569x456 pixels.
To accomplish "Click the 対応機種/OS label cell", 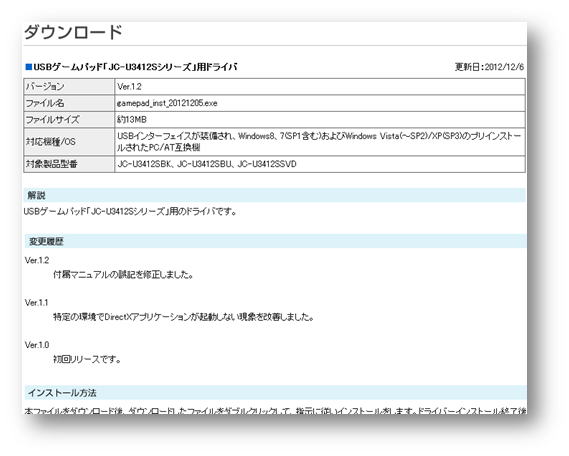I will pos(69,142).
